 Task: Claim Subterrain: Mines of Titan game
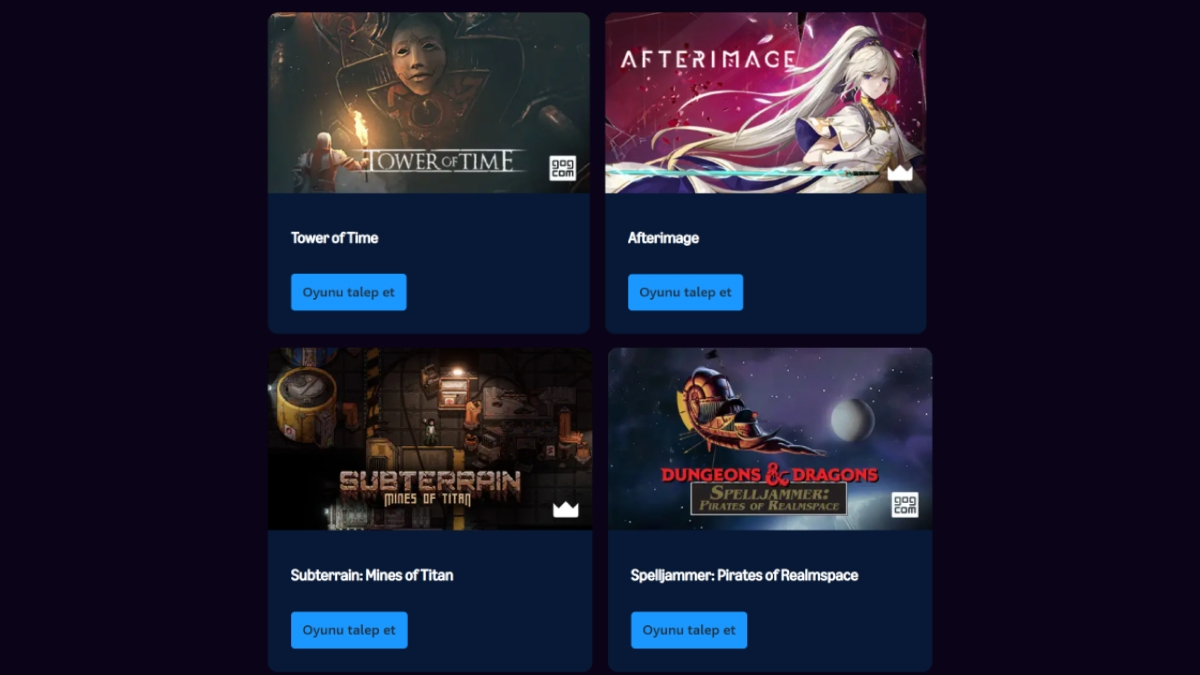pos(349,630)
